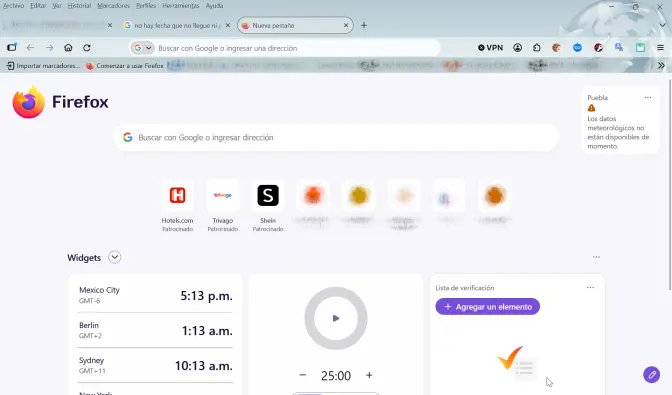Open Comenzar a usar Firefox bookmark
672x395 pixels.
(x=125, y=66)
